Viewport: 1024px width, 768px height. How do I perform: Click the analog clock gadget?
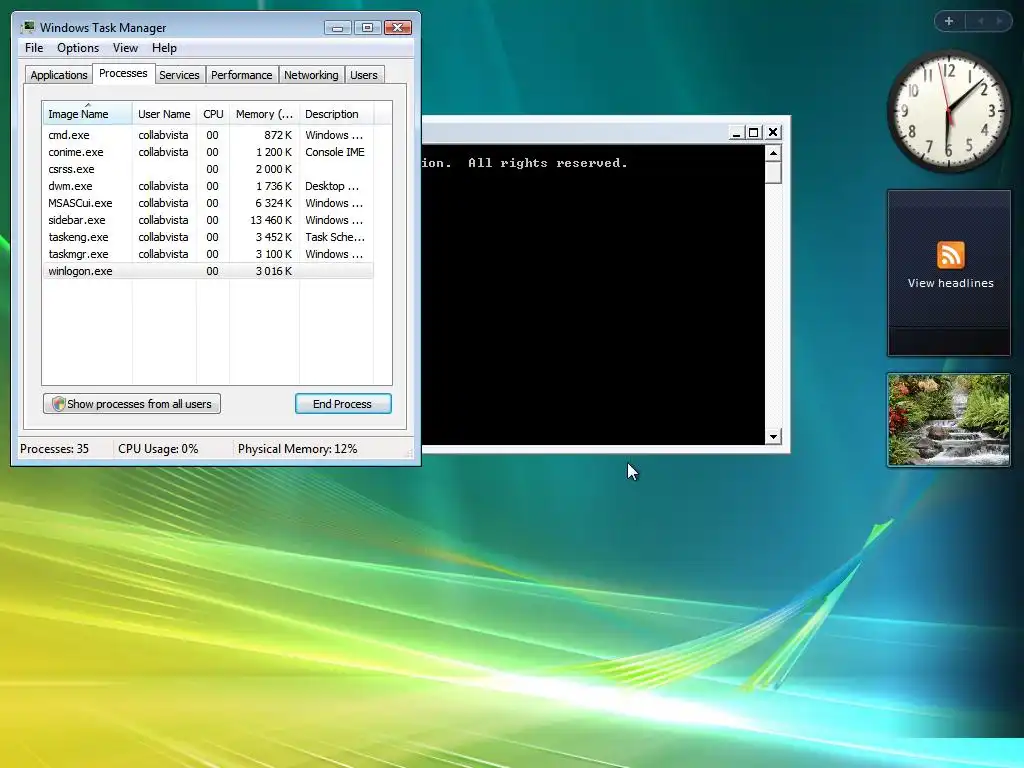948,112
